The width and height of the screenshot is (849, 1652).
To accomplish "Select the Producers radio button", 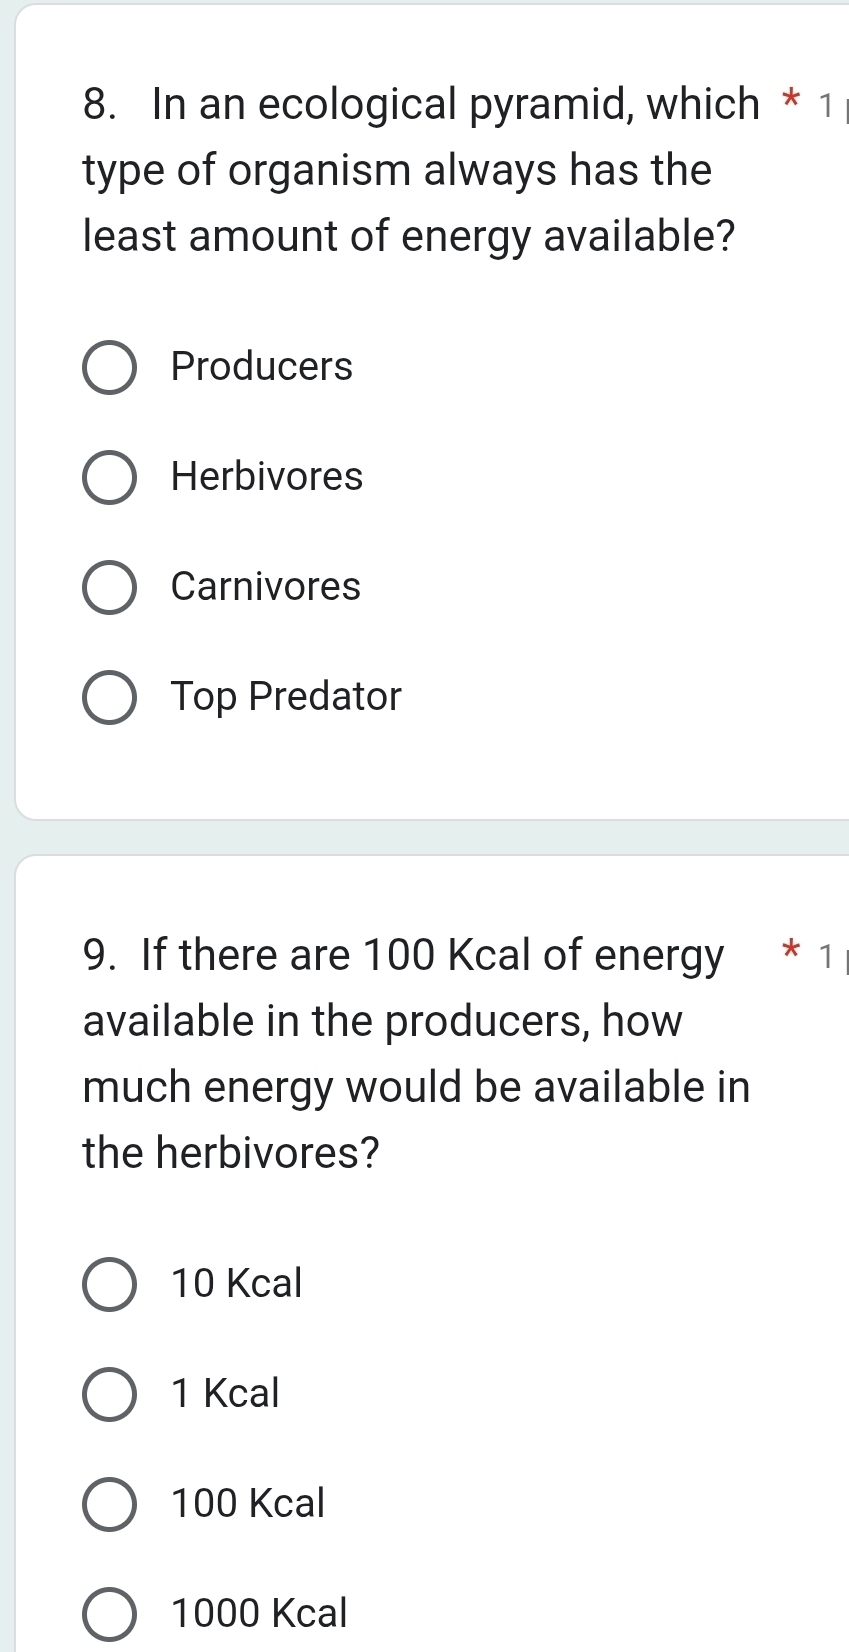I will [x=109, y=368].
